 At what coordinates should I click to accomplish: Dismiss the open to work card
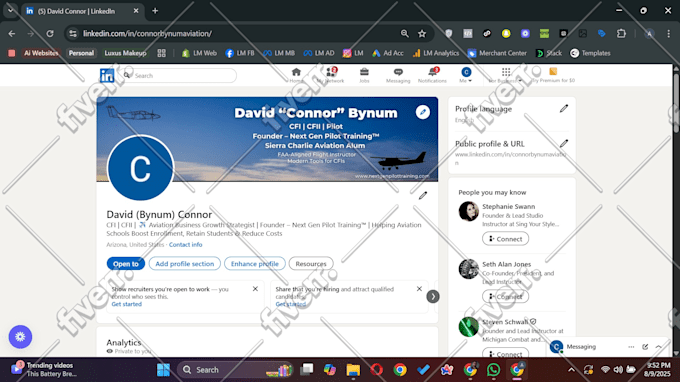click(x=255, y=289)
